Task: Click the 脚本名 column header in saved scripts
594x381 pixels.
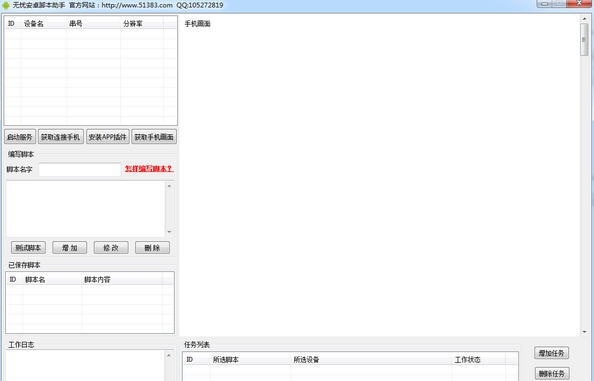Action: pos(52,280)
